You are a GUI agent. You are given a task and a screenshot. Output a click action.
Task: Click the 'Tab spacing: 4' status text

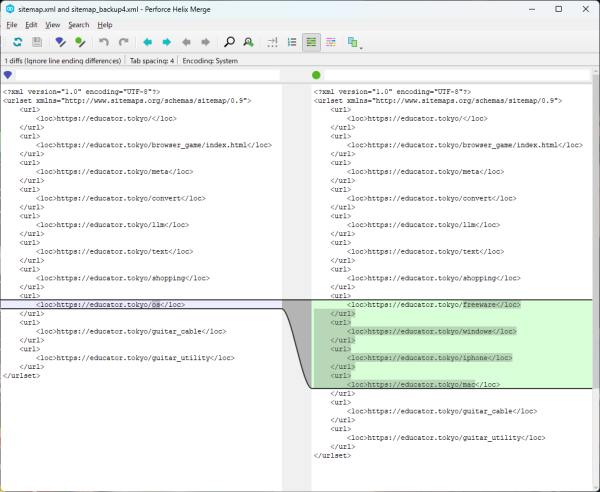152,61
